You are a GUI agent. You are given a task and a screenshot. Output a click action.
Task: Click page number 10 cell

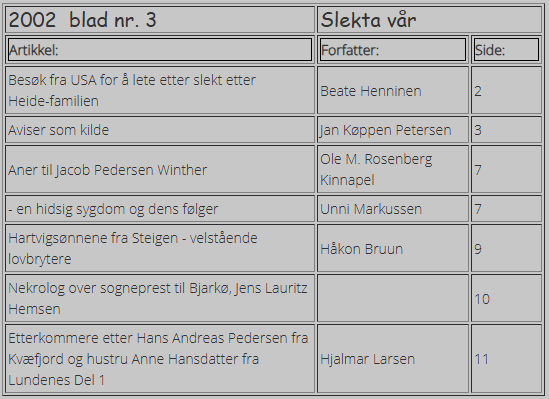[506, 298]
